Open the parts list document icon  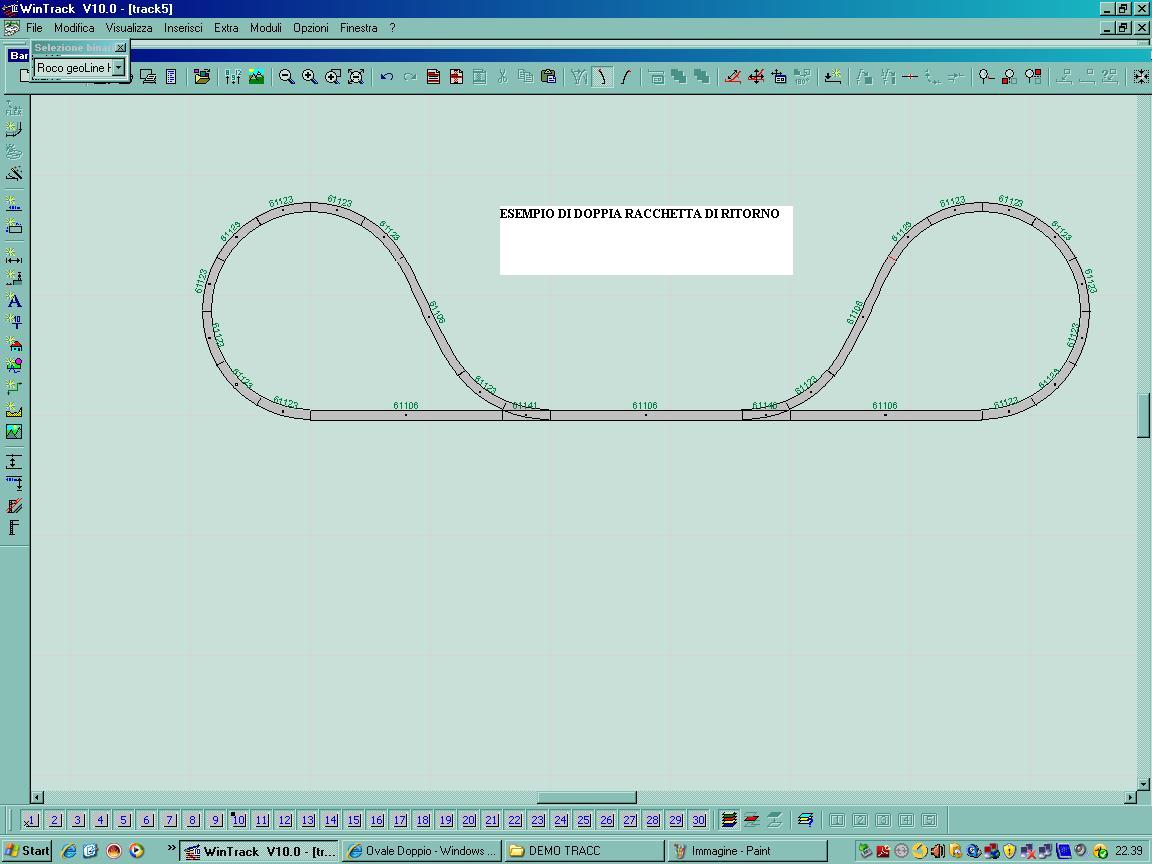pyautogui.click(x=171, y=76)
